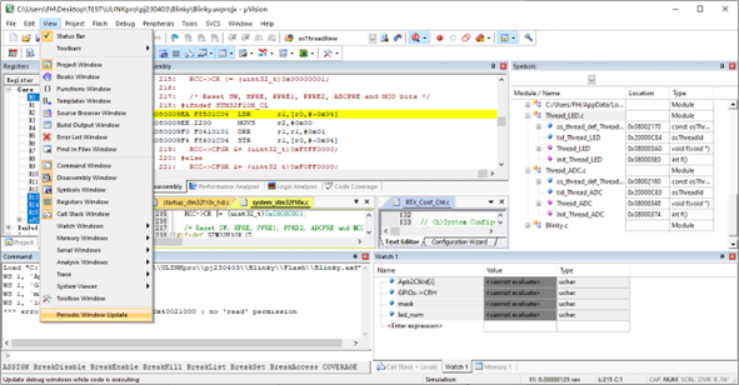The height and width of the screenshot is (385, 739).
Task: Click the Enter expression watch field
Action: coord(415,326)
